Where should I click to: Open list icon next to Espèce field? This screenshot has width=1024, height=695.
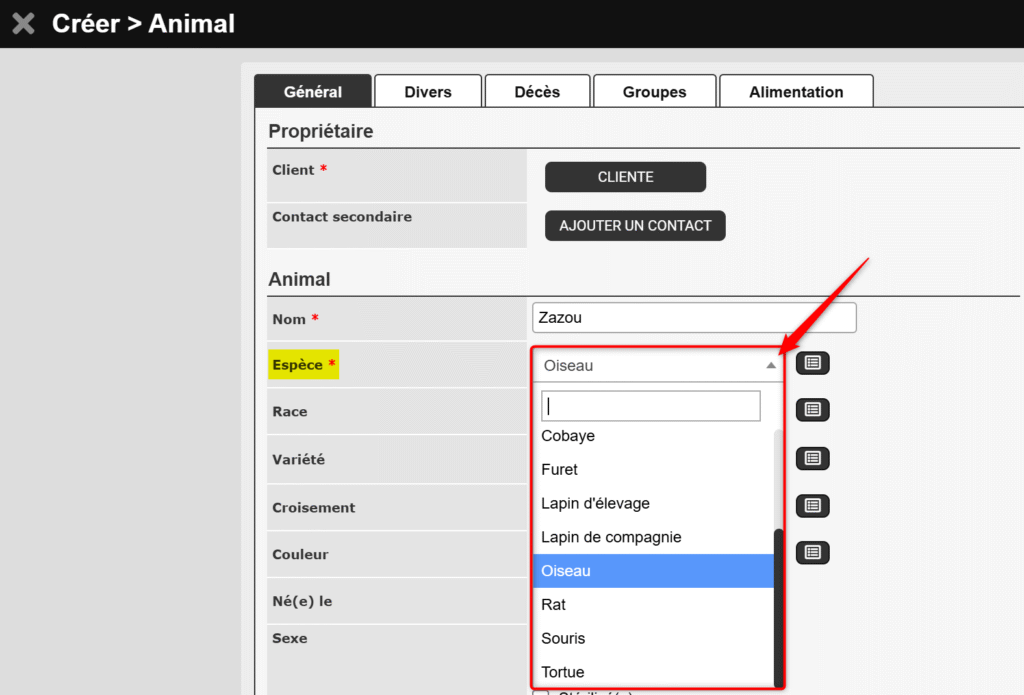click(x=812, y=363)
